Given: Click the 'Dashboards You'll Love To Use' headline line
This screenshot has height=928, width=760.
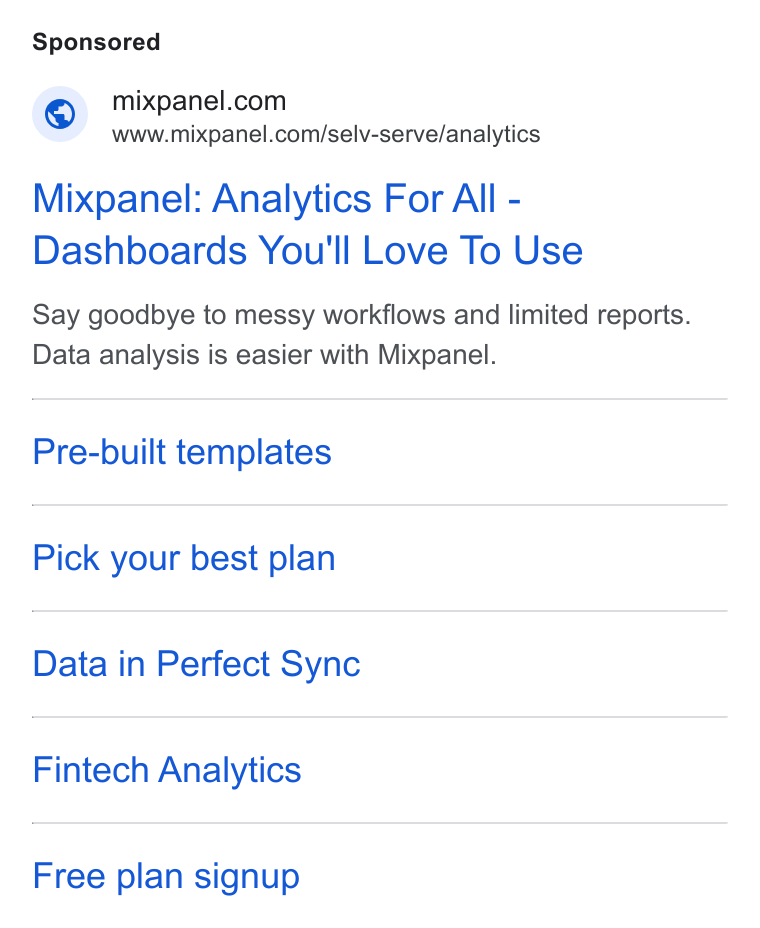Looking at the screenshot, I should click(x=308, y=250).
